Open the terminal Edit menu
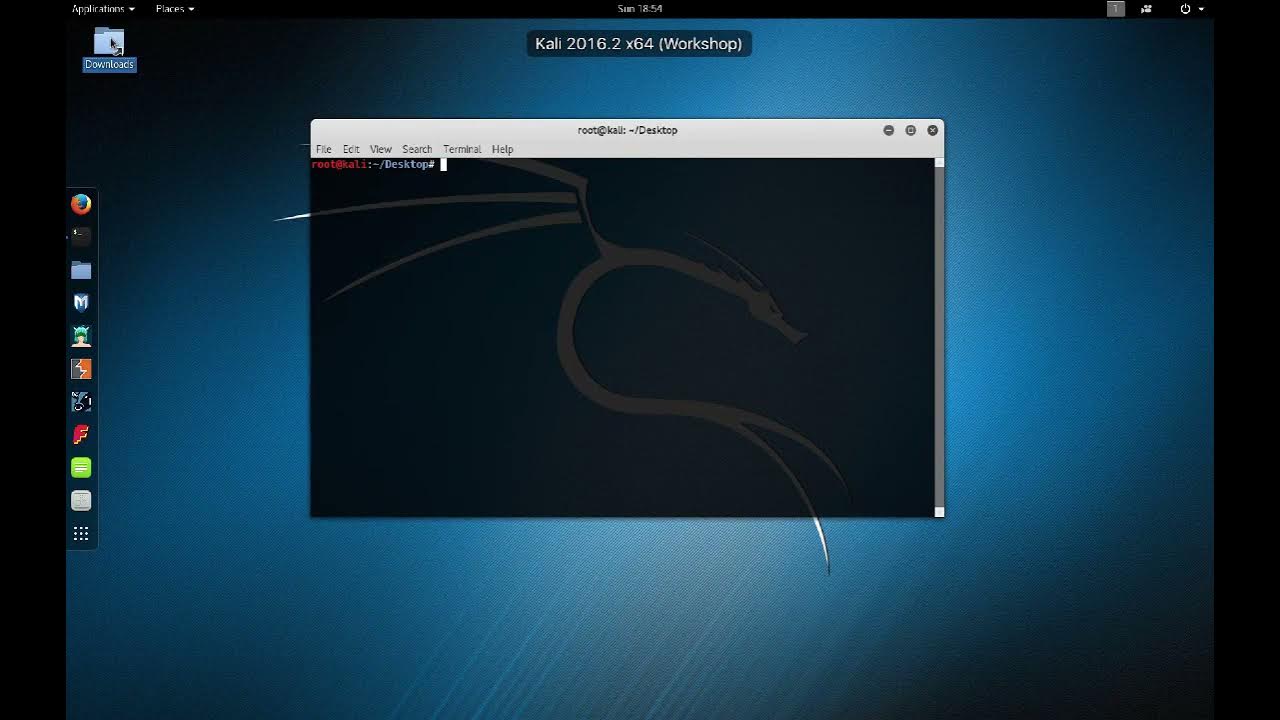 tap(351, 149)
